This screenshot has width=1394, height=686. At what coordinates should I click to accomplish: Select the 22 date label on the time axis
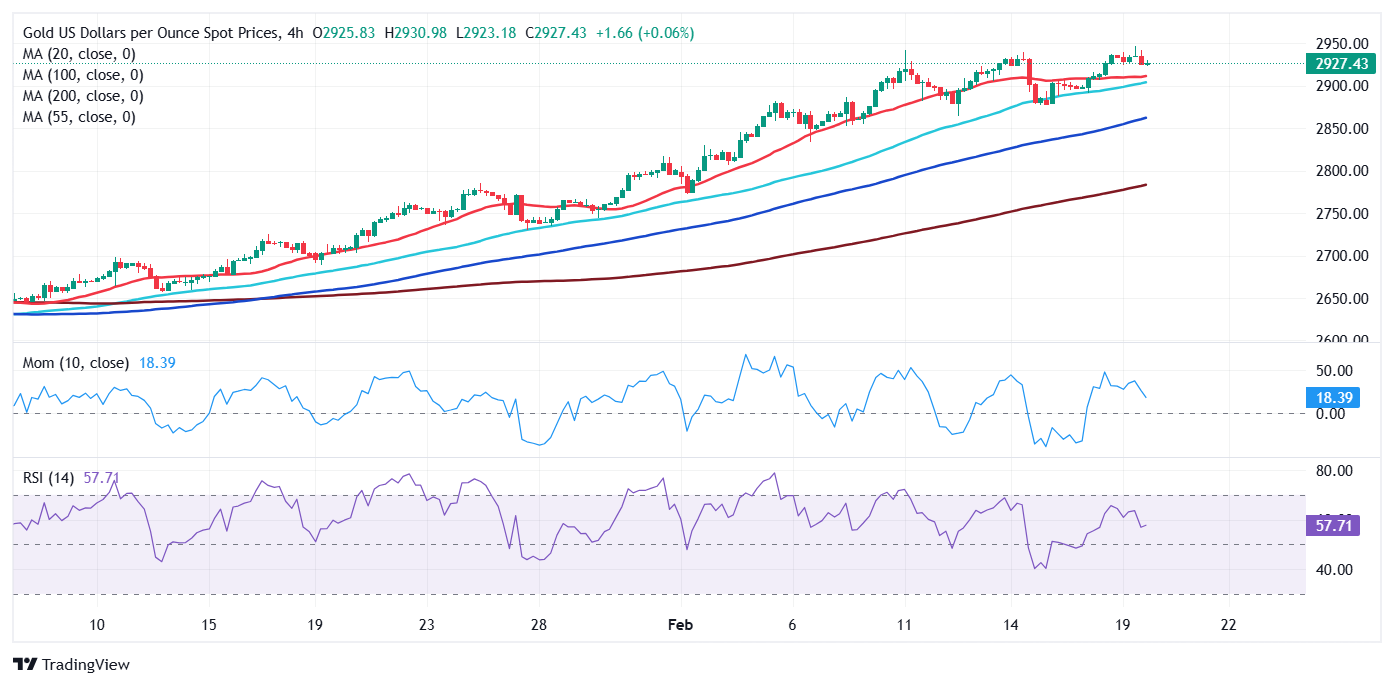[1227, 623]
